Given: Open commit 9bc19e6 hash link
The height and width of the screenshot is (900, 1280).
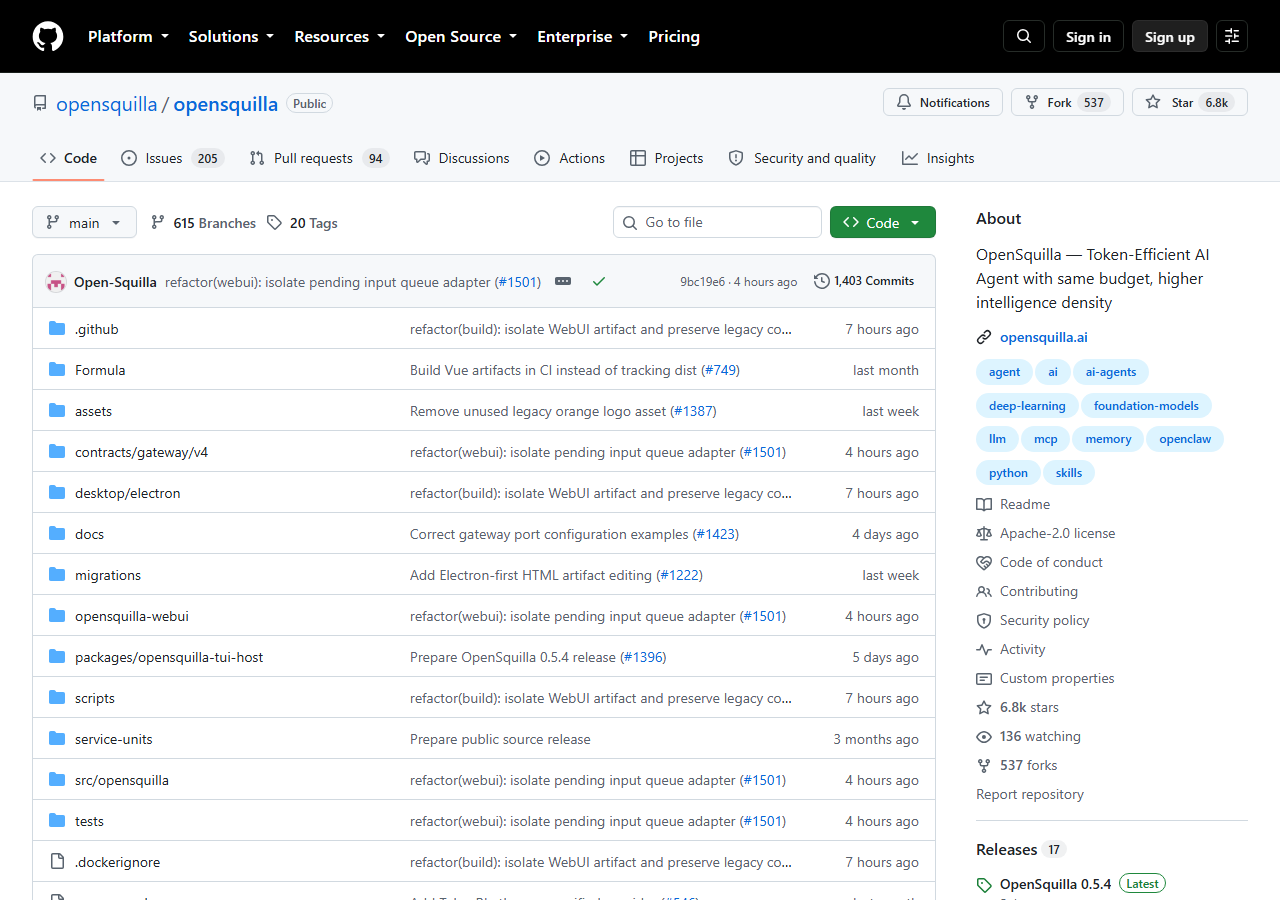Looking at the screenshot, I should [702, 282].
